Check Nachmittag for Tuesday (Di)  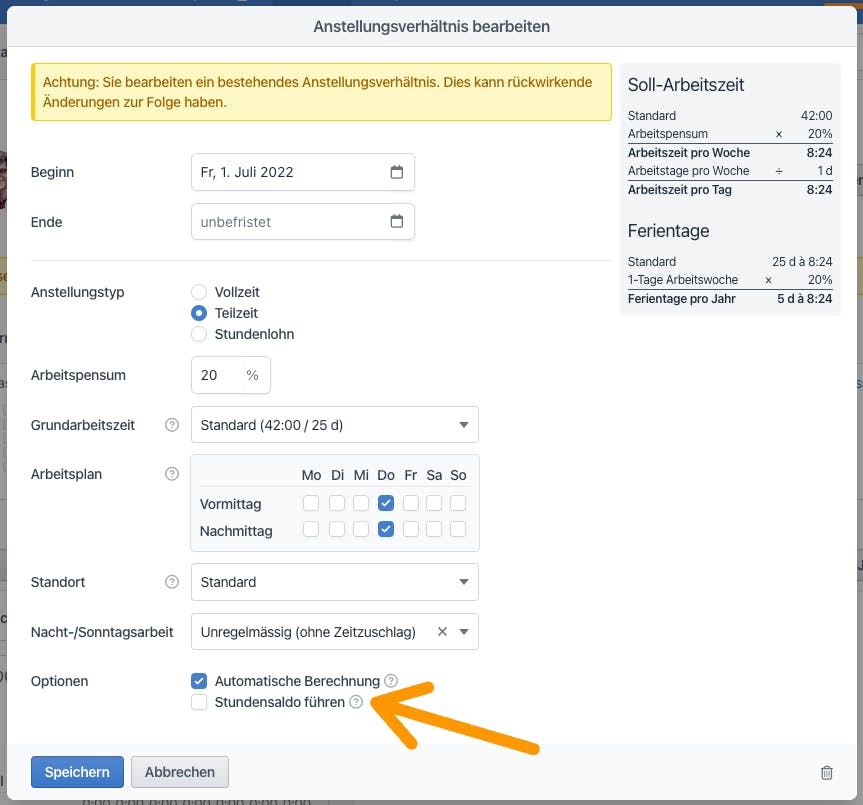[337, 529]
